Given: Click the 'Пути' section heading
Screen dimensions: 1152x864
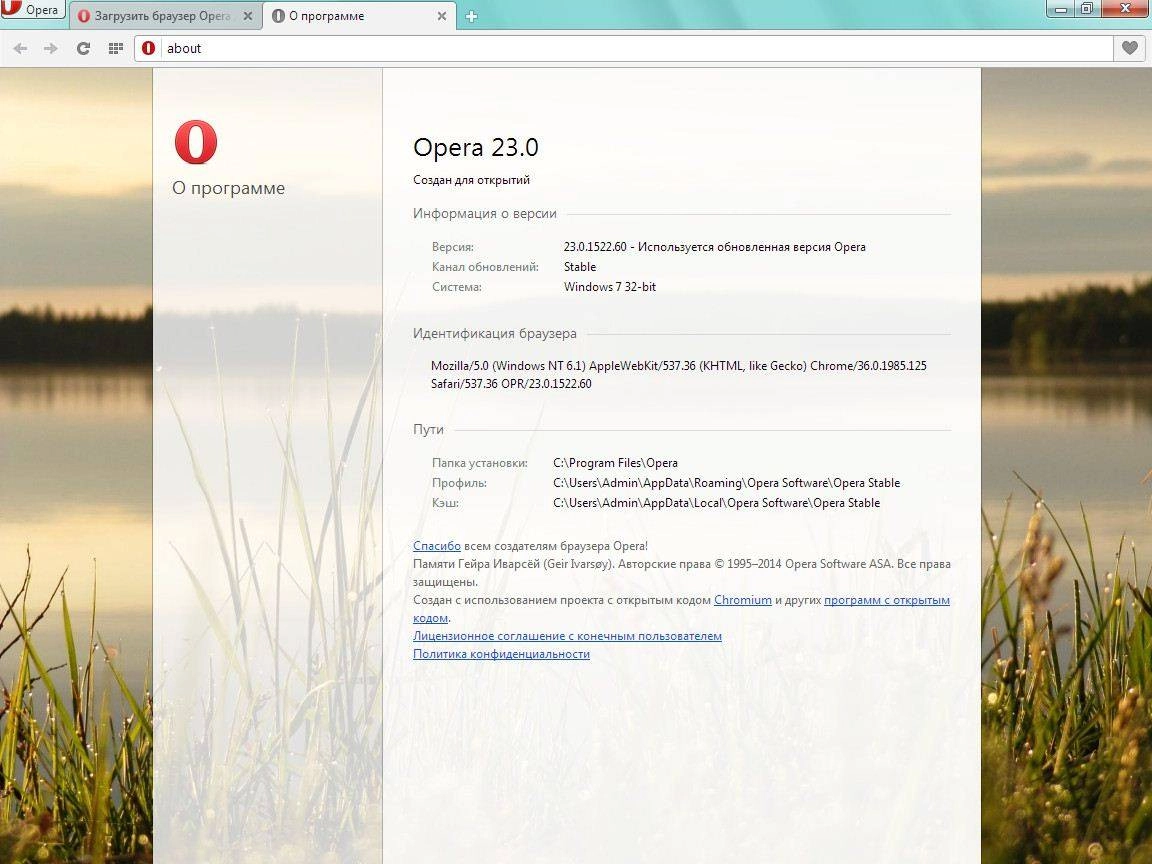Looking at the screenshot, I should (428, 430).
